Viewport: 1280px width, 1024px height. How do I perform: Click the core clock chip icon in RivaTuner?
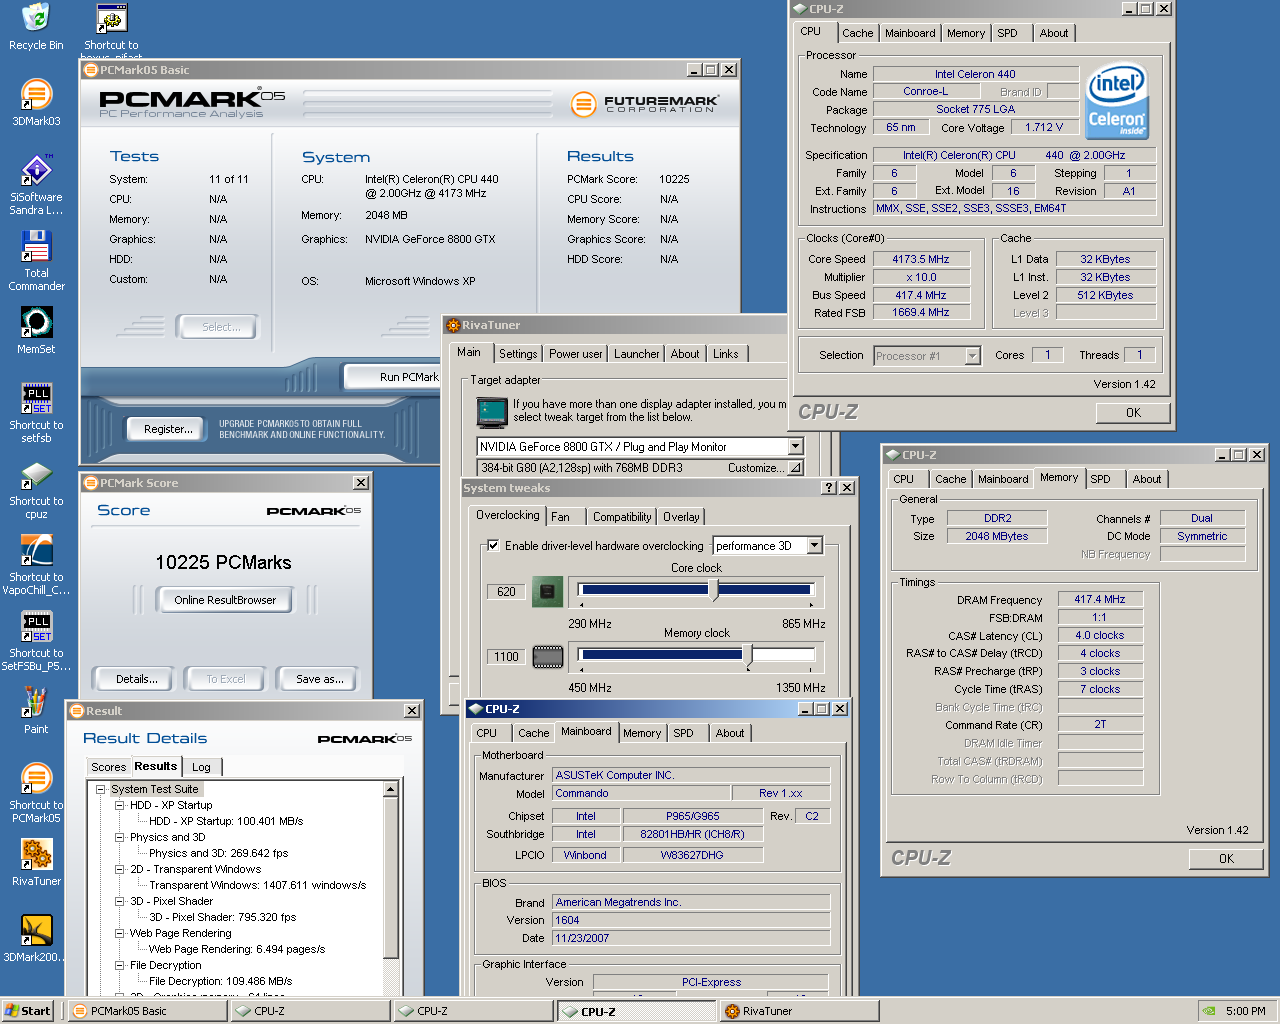[x=547, y=591]
